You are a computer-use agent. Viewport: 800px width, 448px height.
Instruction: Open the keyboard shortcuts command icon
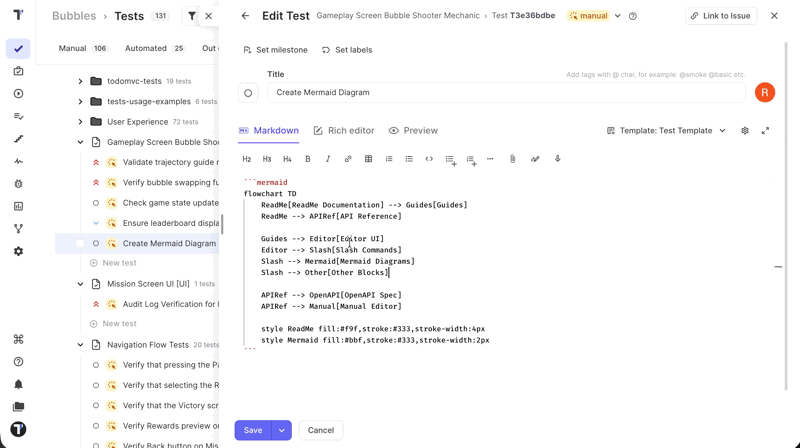coord(18,339)
